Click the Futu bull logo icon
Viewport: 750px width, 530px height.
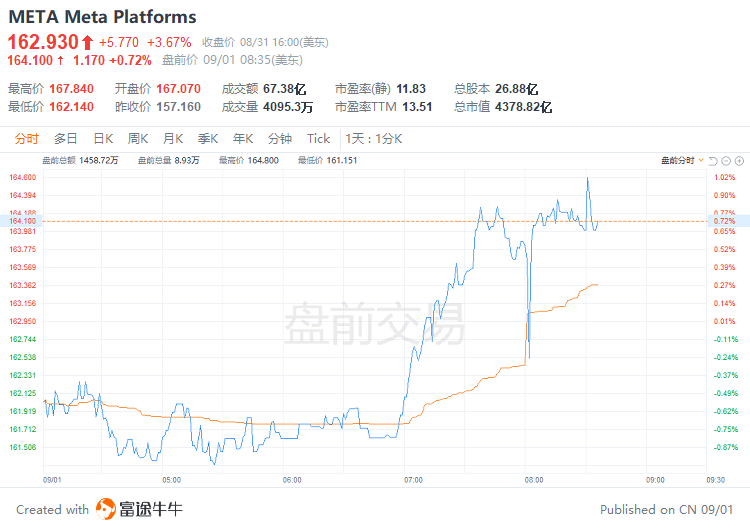click(106, 508)
